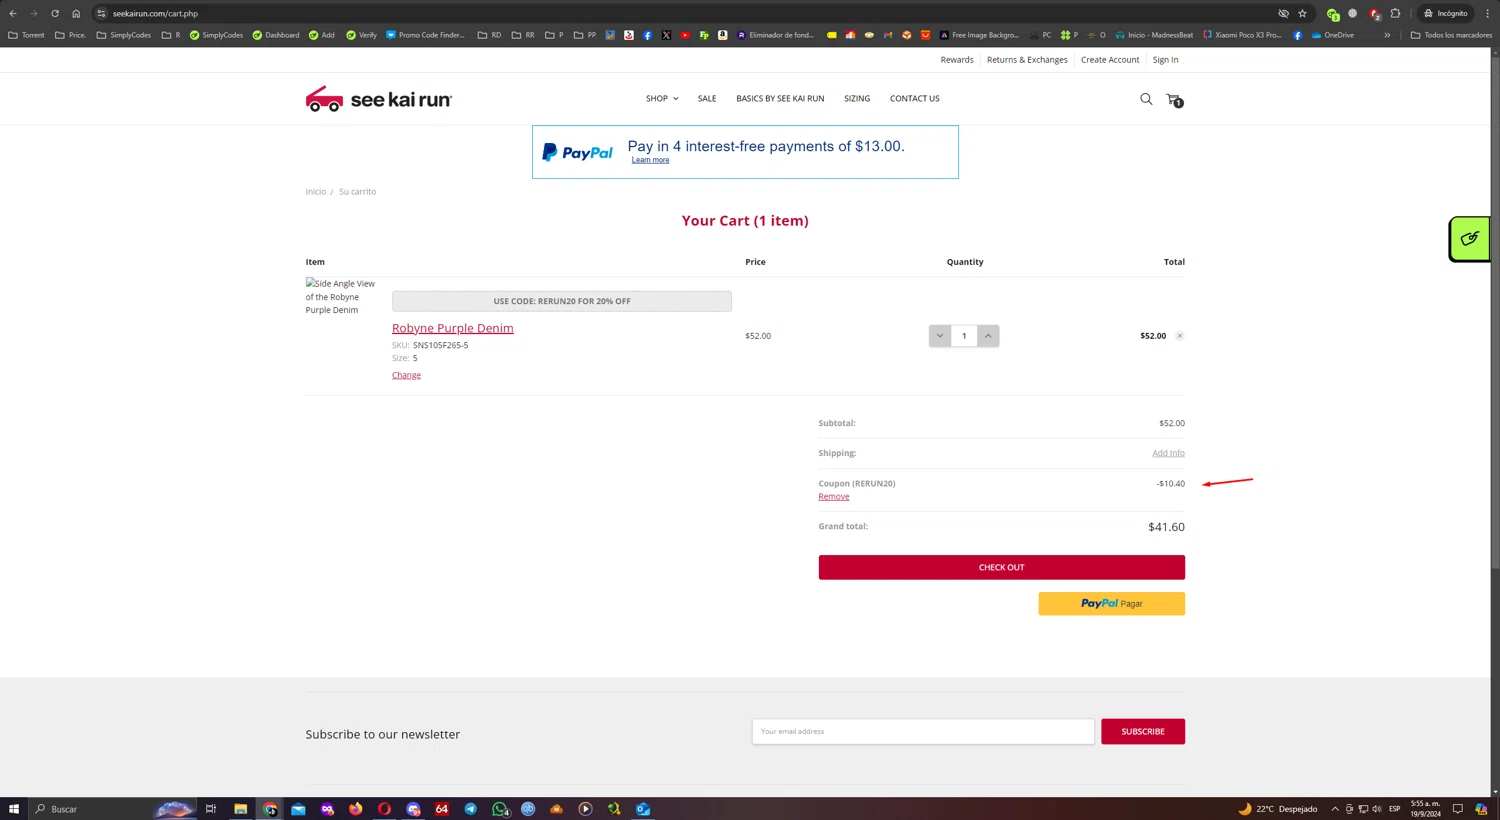
Task: Click Add Info for shipping
Action: click(1168, 453)
